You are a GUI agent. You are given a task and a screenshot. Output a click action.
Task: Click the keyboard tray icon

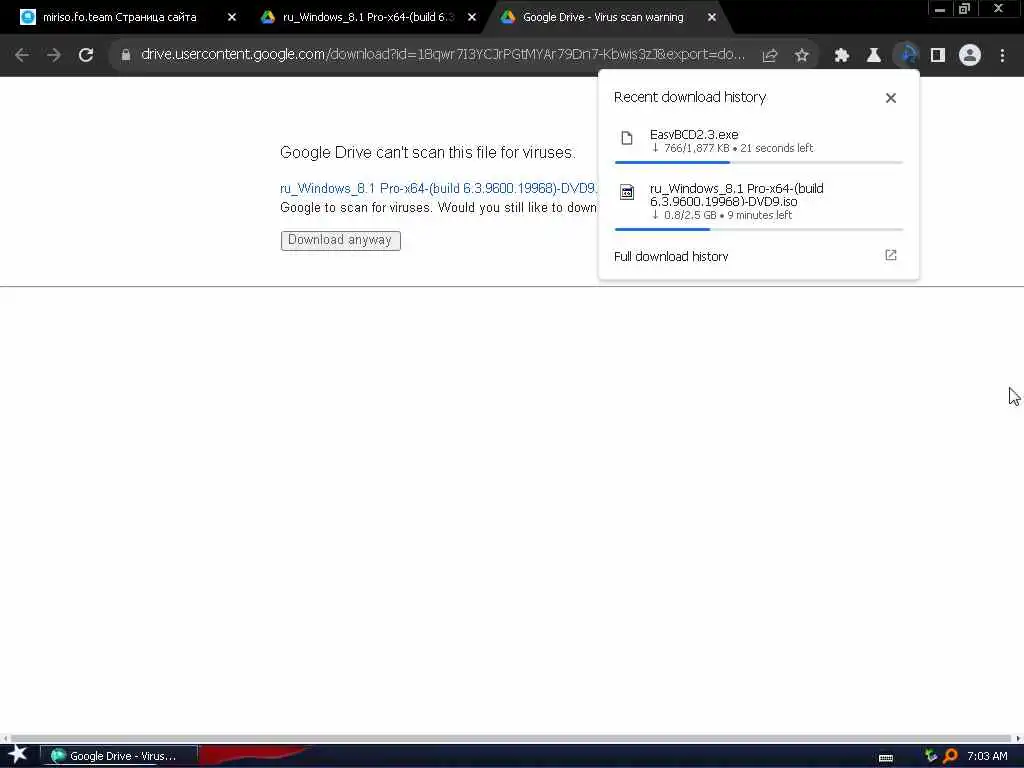(x=886, y=758)
